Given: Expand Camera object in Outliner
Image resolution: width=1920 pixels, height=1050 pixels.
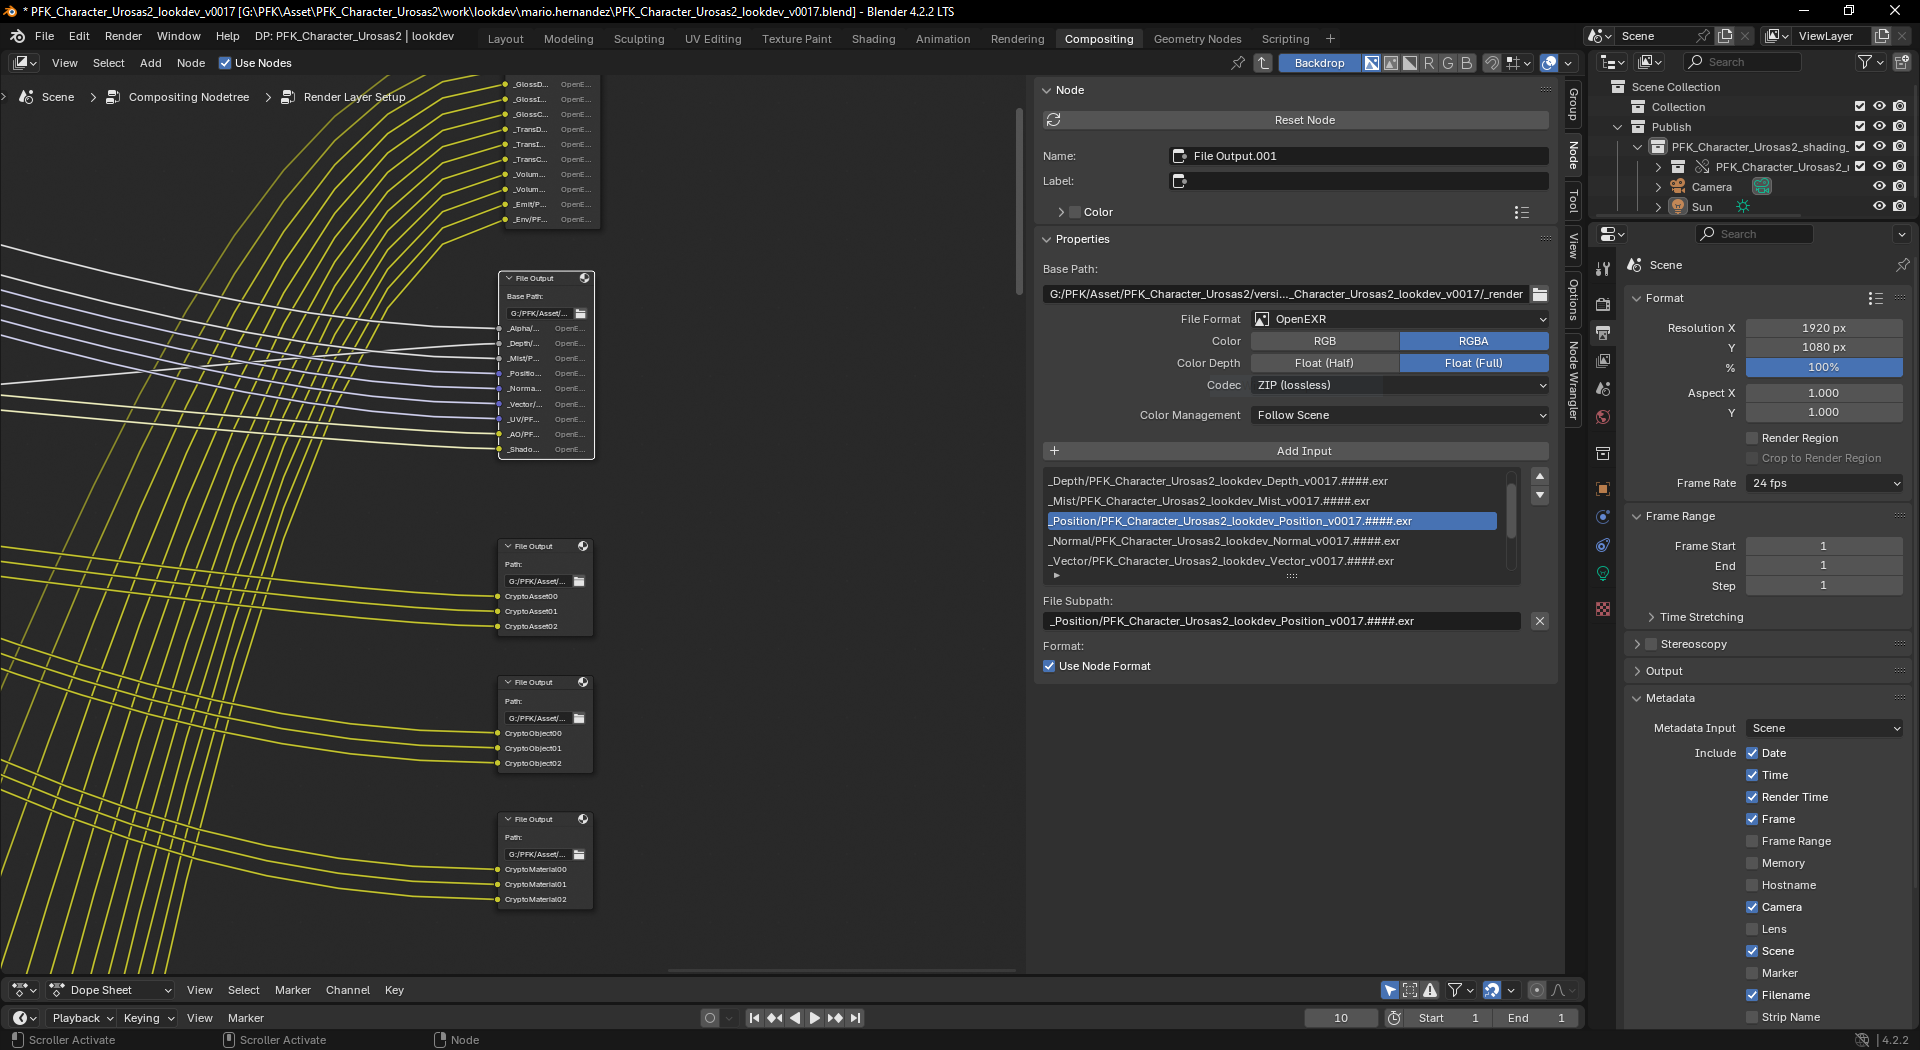Looking at the screenshot, I should click(x=1658, y=187).
